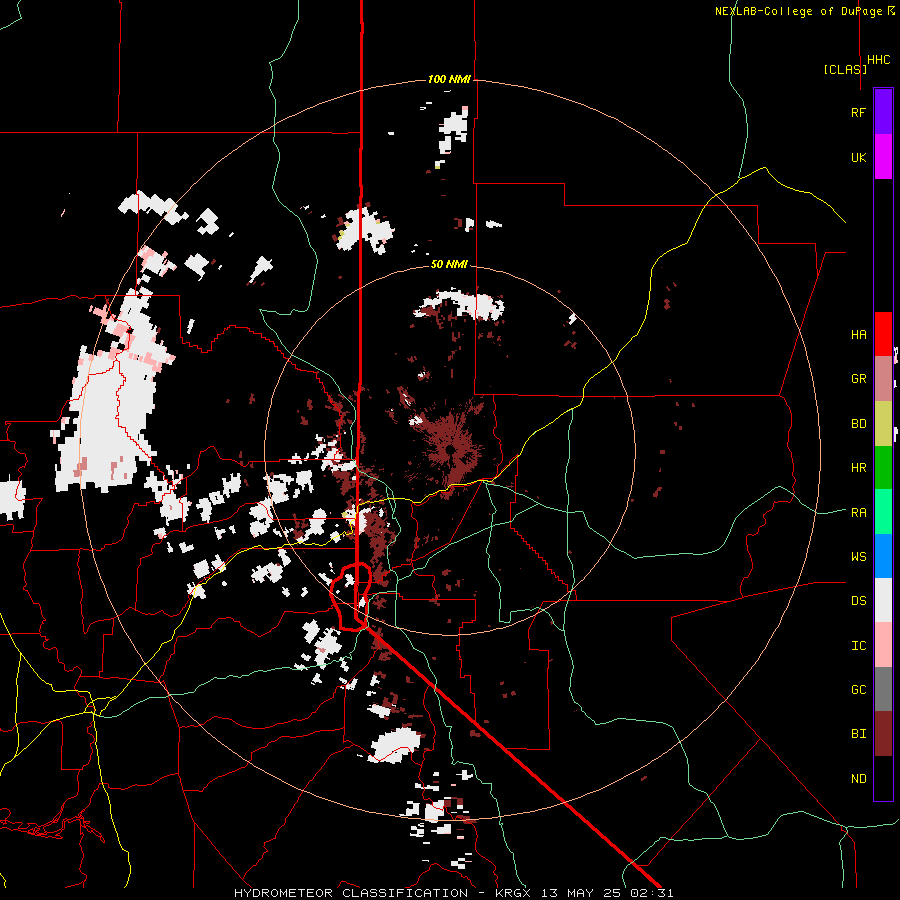Click the BD legend label

(x=858, y=424)
